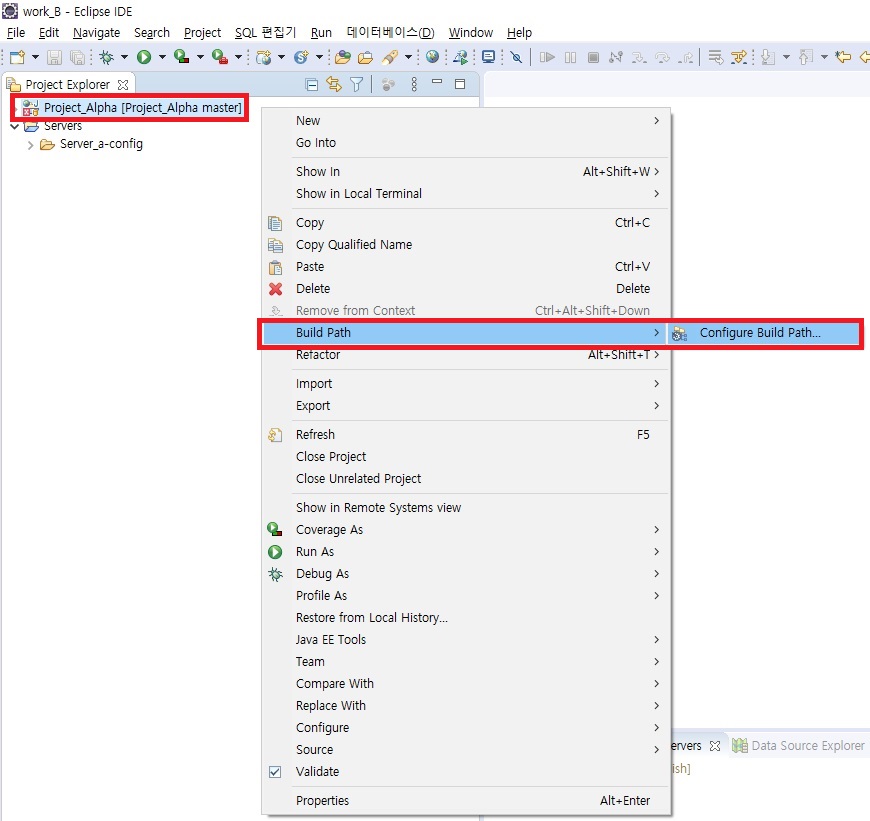Collapse the Servers tree node

(x=15, y=126)
